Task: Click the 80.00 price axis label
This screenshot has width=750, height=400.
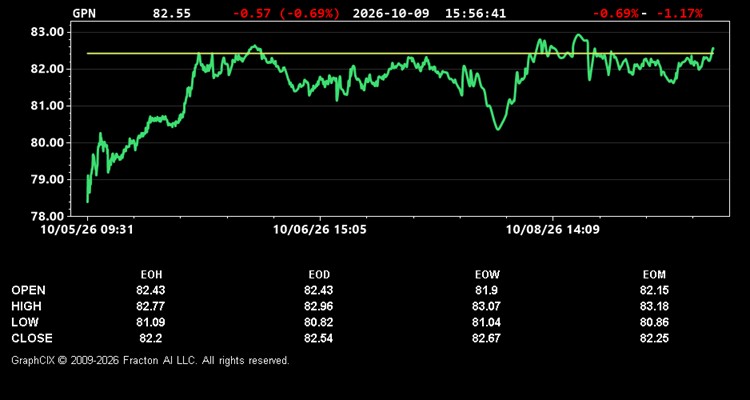Action: pos(47,143)
